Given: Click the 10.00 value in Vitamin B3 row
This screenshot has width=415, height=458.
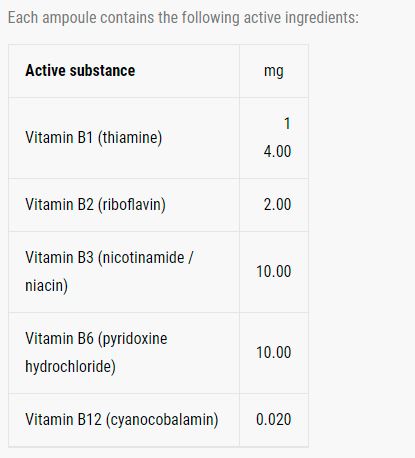Looking at the screenshot, I should tap(274, 271).
